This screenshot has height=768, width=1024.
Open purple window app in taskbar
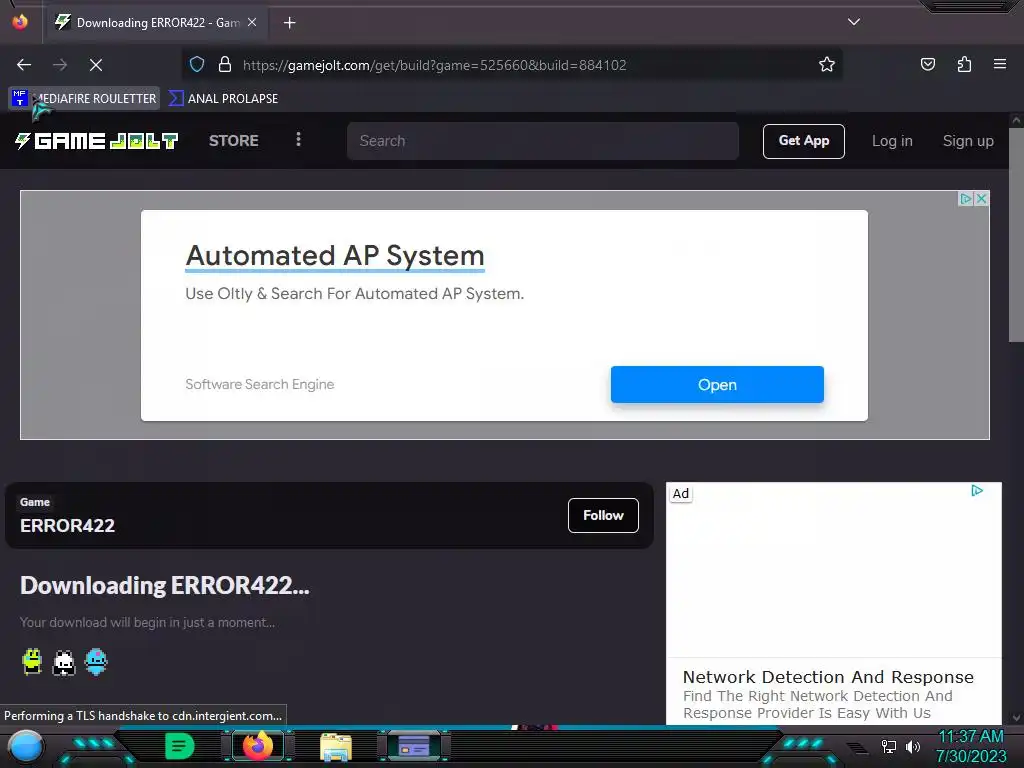[414, 745]
